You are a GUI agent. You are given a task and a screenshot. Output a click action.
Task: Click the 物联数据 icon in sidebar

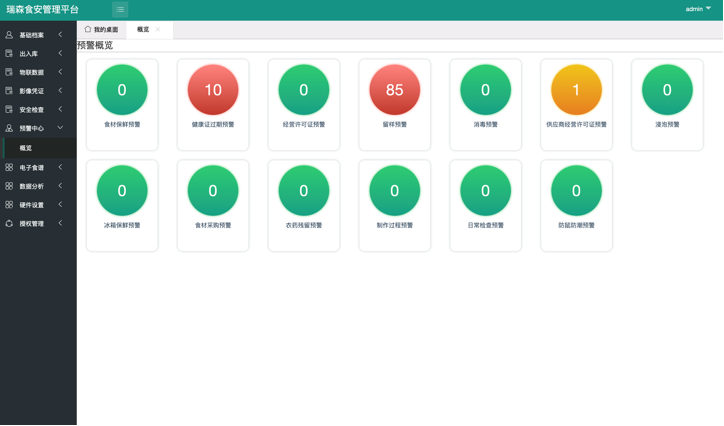(x=9, y=72)
